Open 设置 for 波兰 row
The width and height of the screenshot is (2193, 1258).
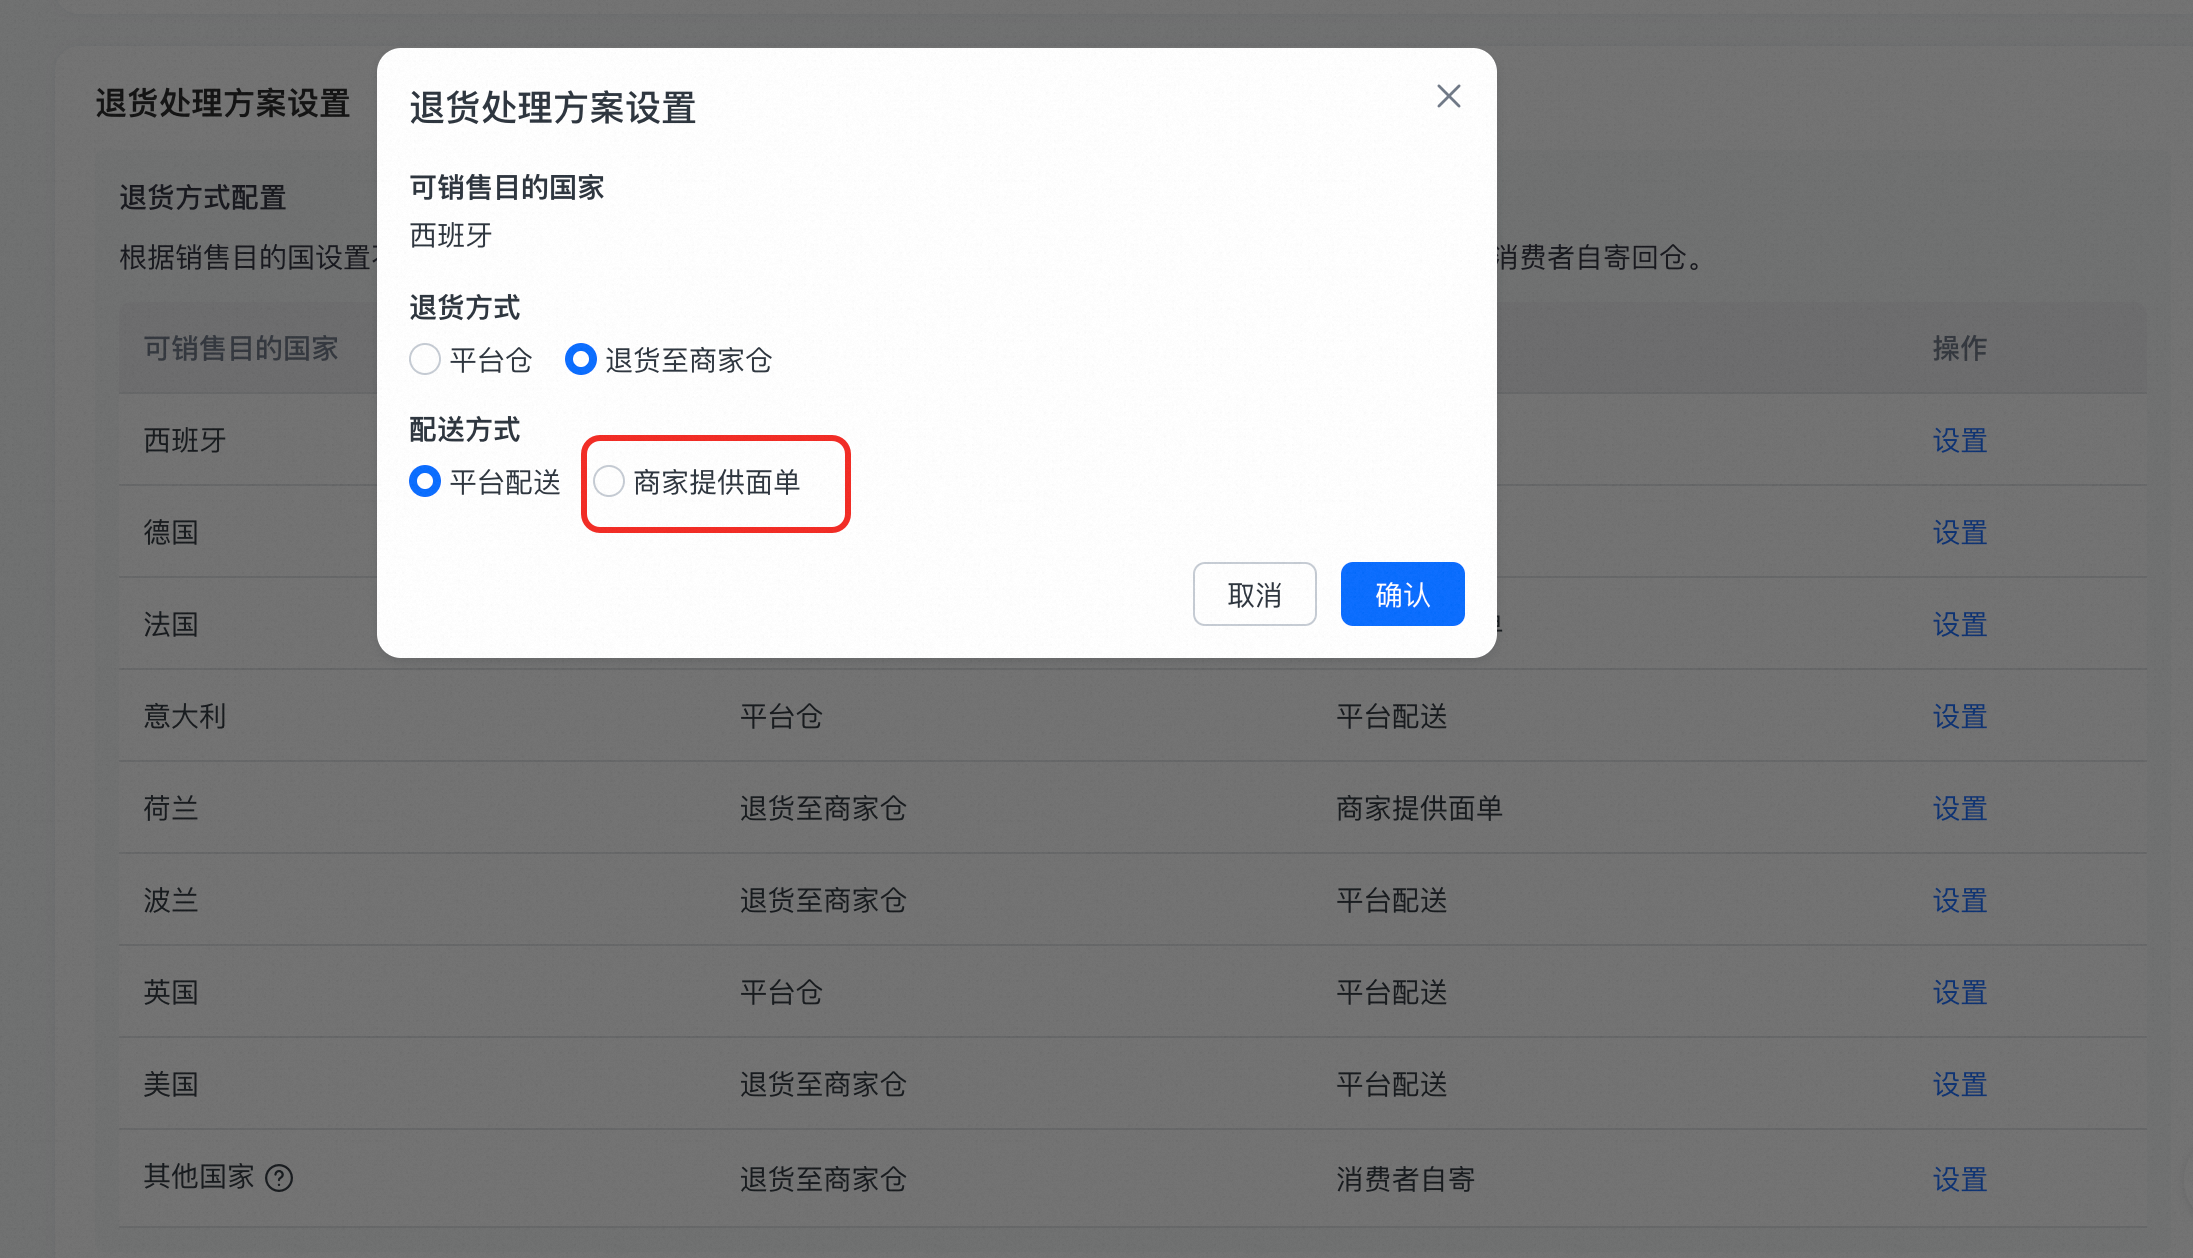[1959, 900]
